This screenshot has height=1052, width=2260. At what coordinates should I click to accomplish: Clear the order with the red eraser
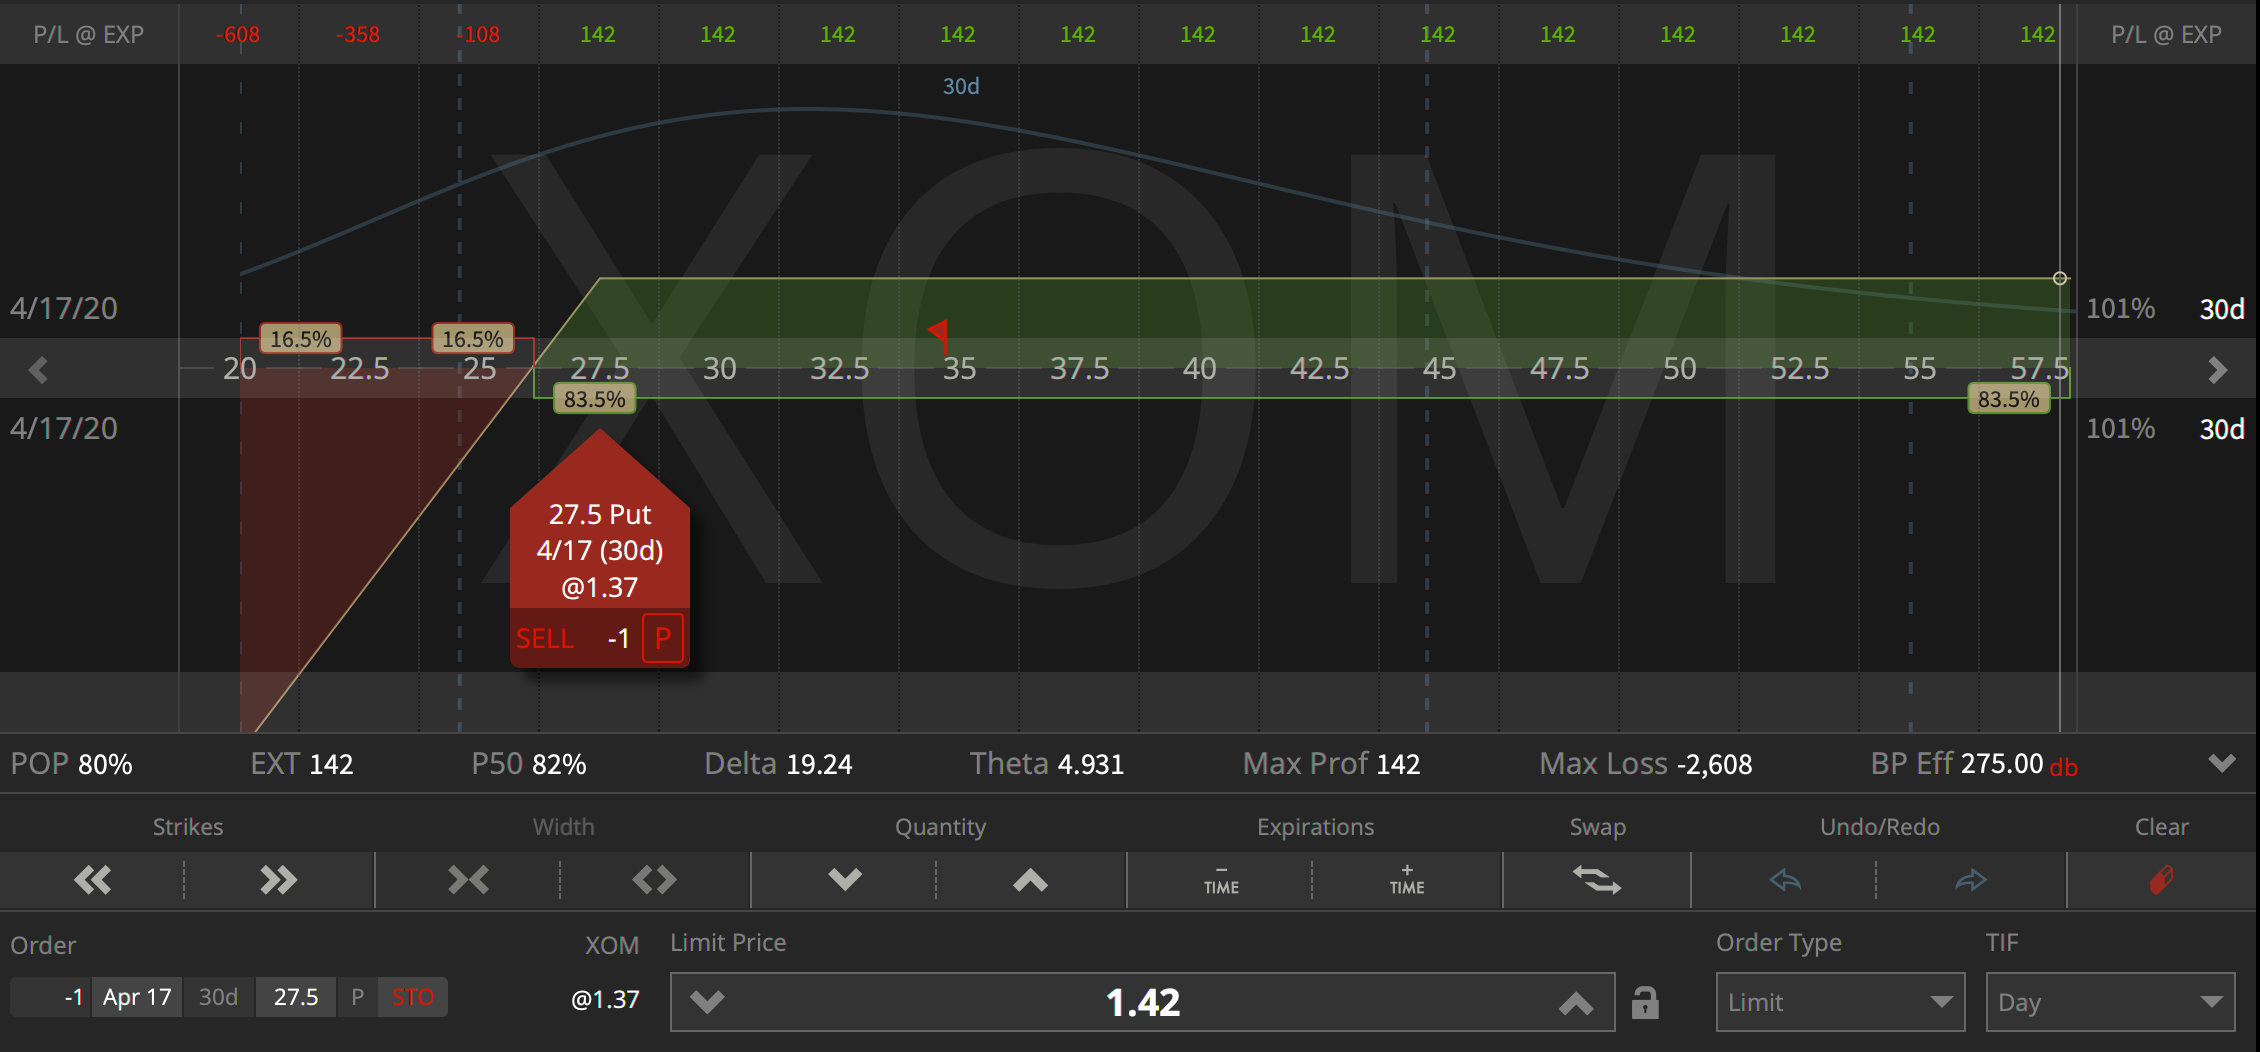click(x=2162, y=880)
